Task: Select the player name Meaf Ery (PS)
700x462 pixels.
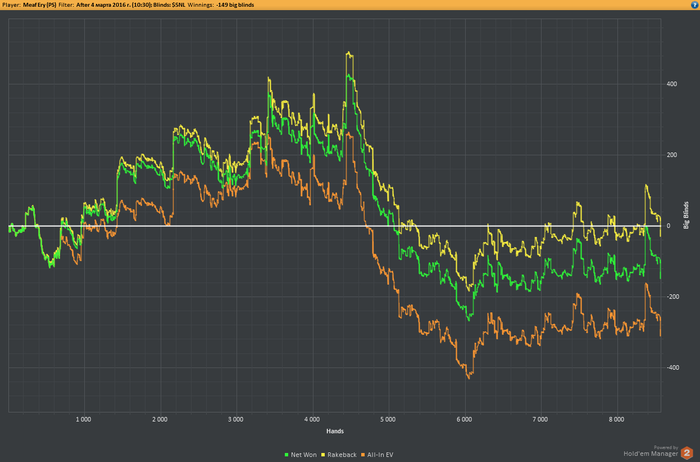Action: coord(39,5)
